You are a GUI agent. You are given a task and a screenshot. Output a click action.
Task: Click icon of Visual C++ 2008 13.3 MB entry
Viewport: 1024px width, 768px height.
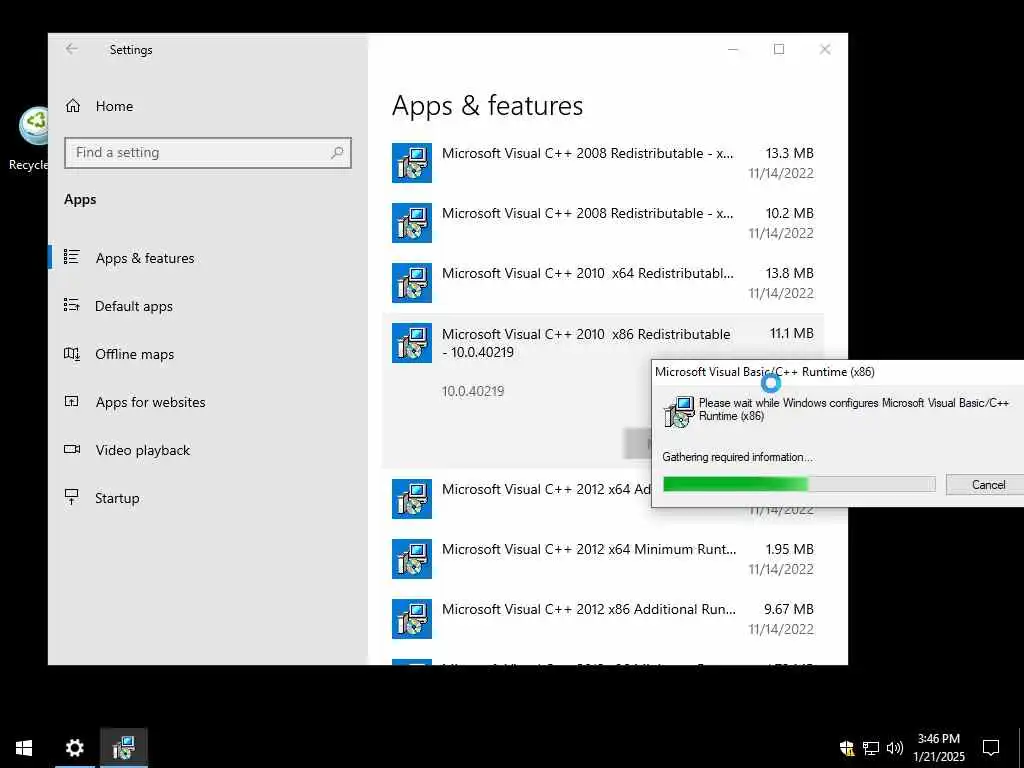(x=412, y=163)
